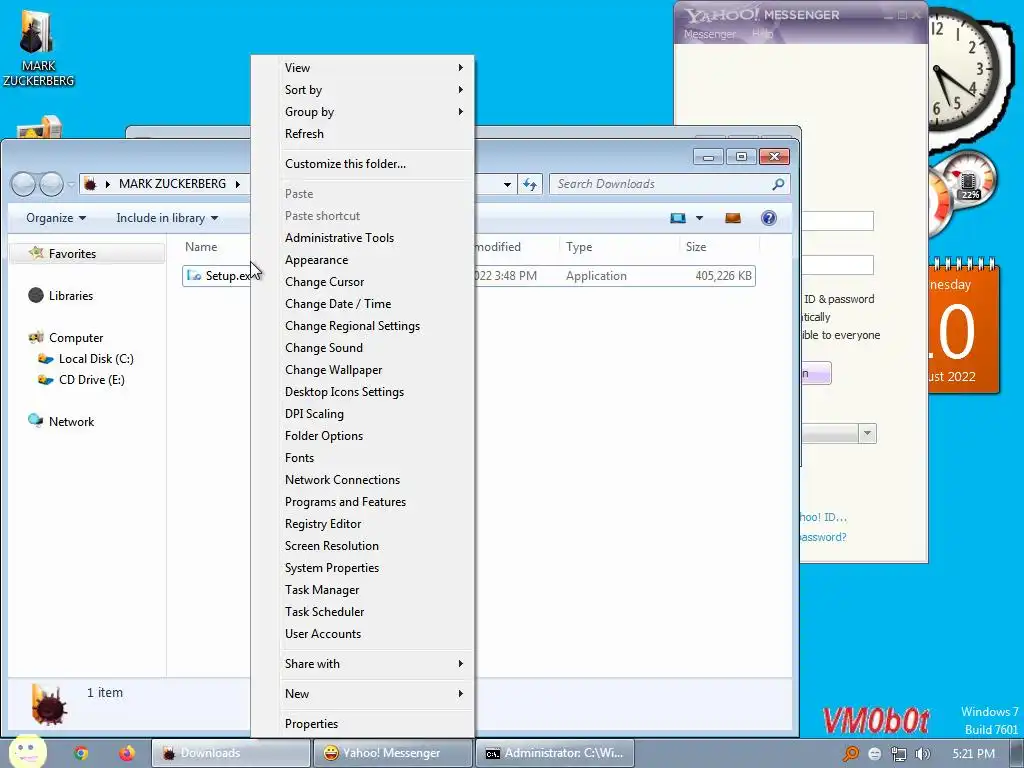The width and height of the screenshot is (1024, 768).
Task: Open the view options dropdown arrow
Action: pos(699,217)
